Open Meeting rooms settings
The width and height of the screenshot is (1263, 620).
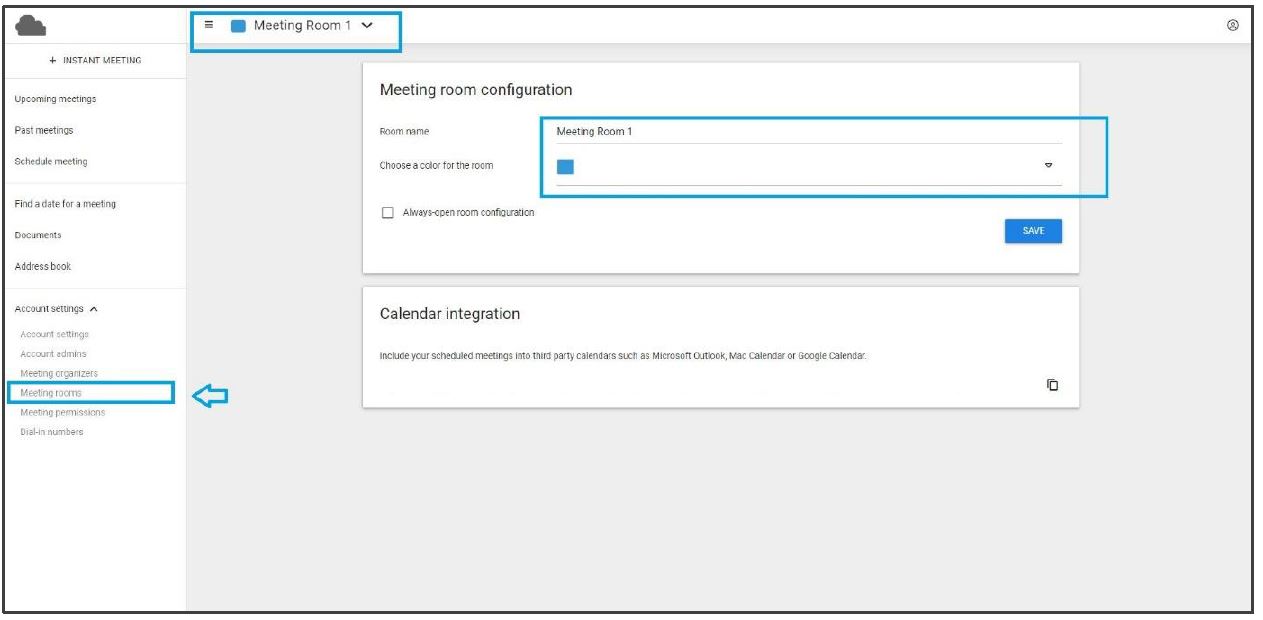(51, 393)
